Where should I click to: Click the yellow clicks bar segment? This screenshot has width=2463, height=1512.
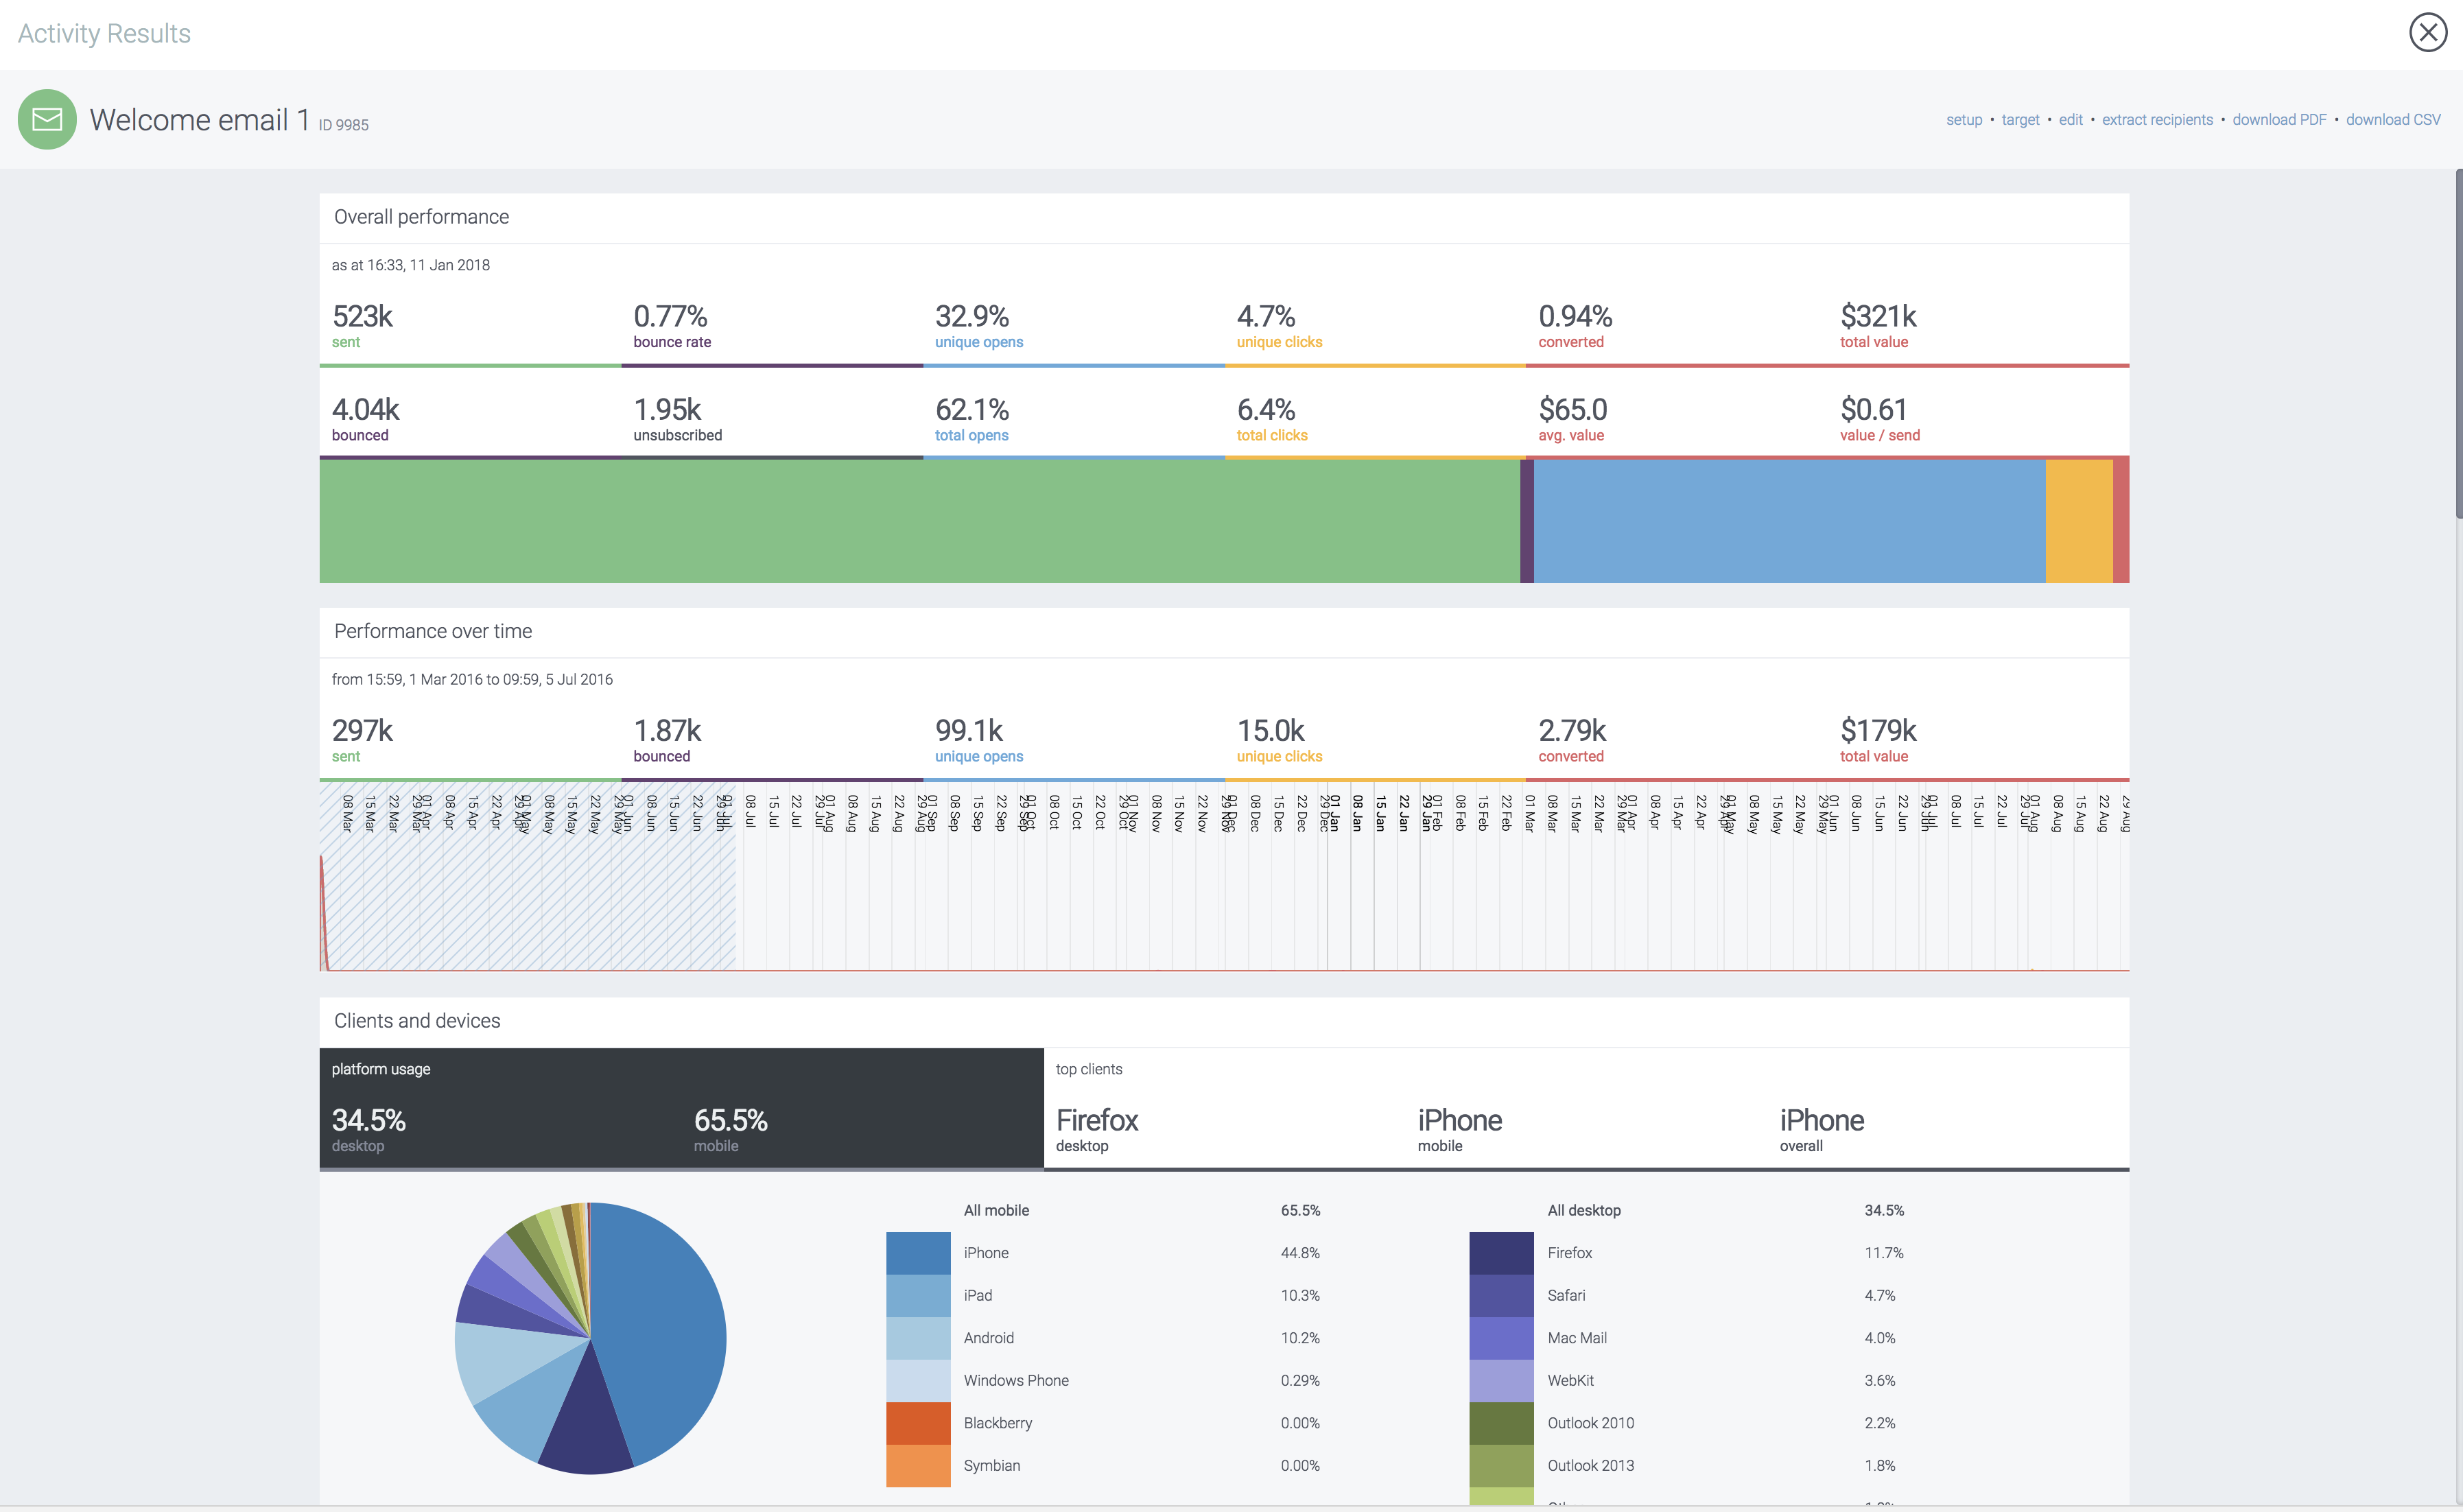click(x=2078, y=521)
